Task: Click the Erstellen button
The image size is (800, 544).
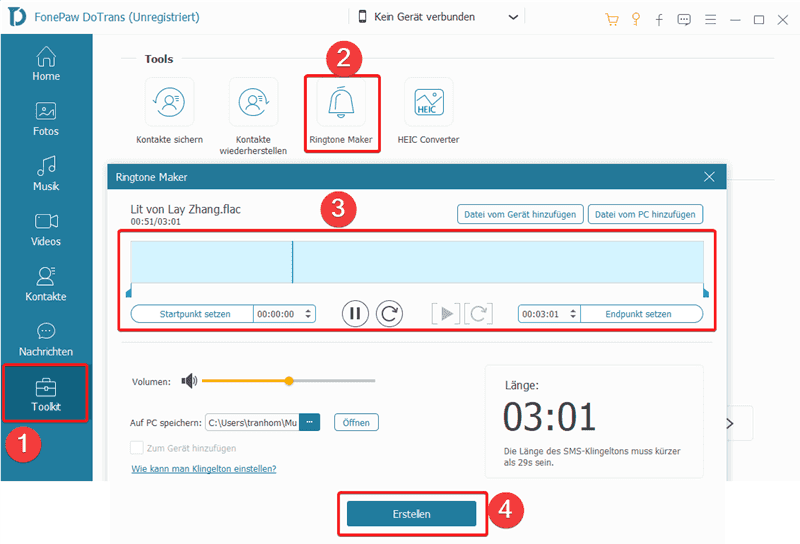Action: tap(411, 514)
